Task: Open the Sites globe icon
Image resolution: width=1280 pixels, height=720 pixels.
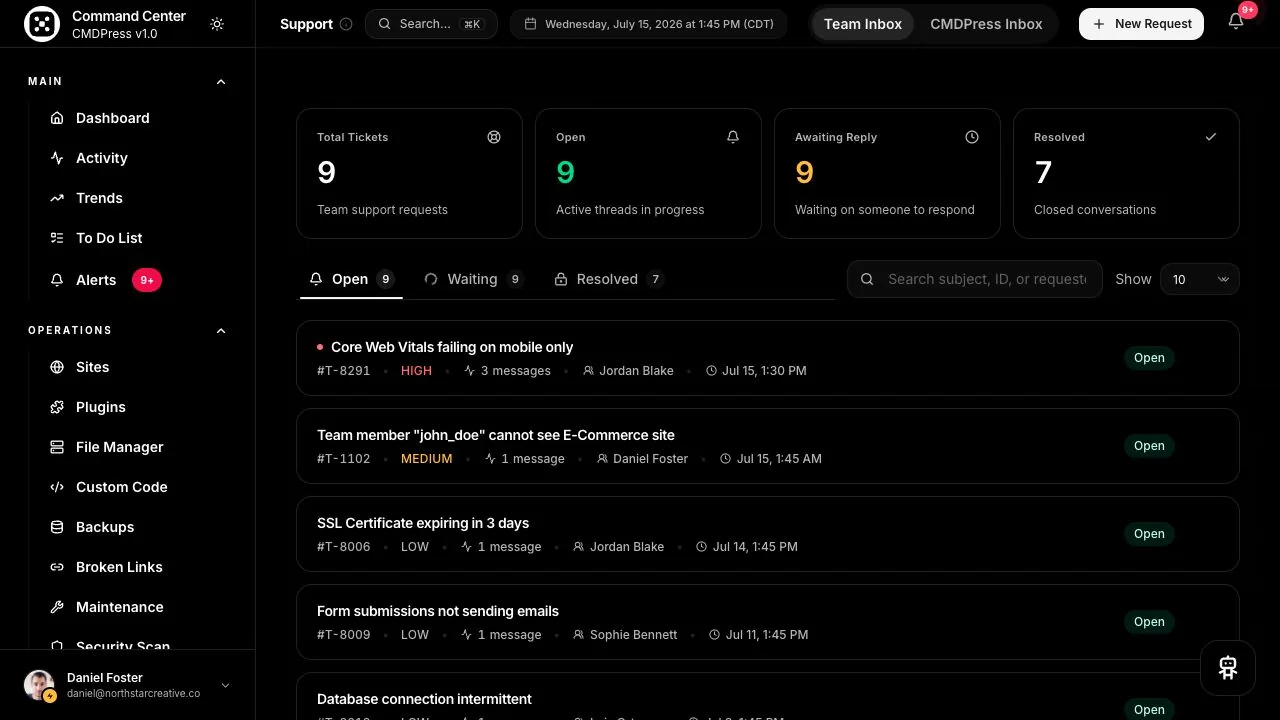Action: [x=57, y=367]
